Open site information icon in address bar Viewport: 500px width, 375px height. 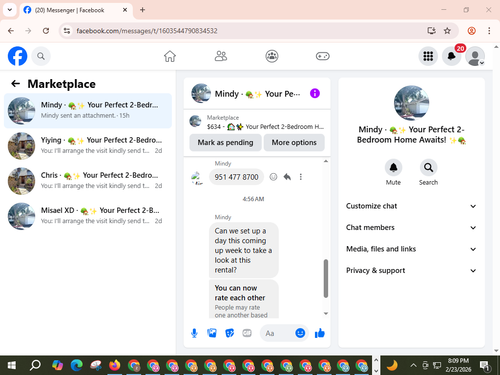click(67, 31)
